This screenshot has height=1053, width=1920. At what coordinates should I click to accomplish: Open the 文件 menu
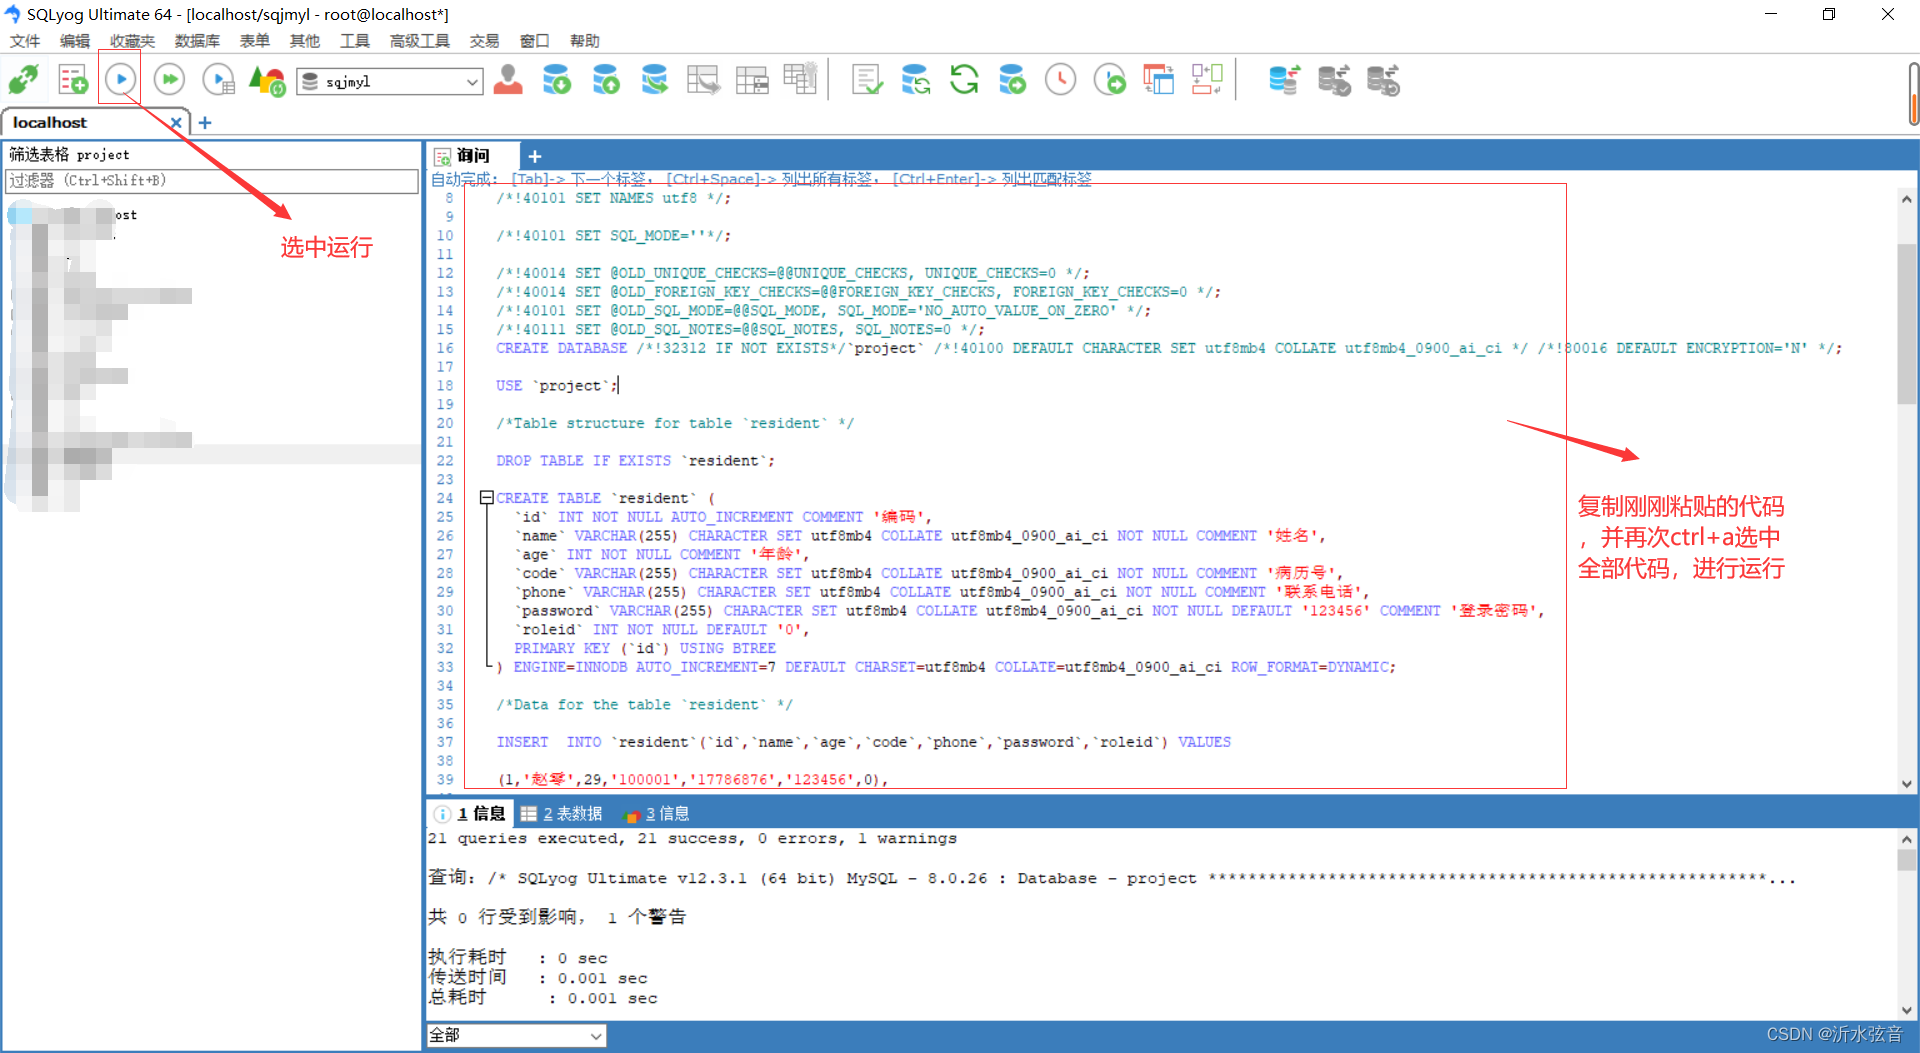[x=25, y=41]
